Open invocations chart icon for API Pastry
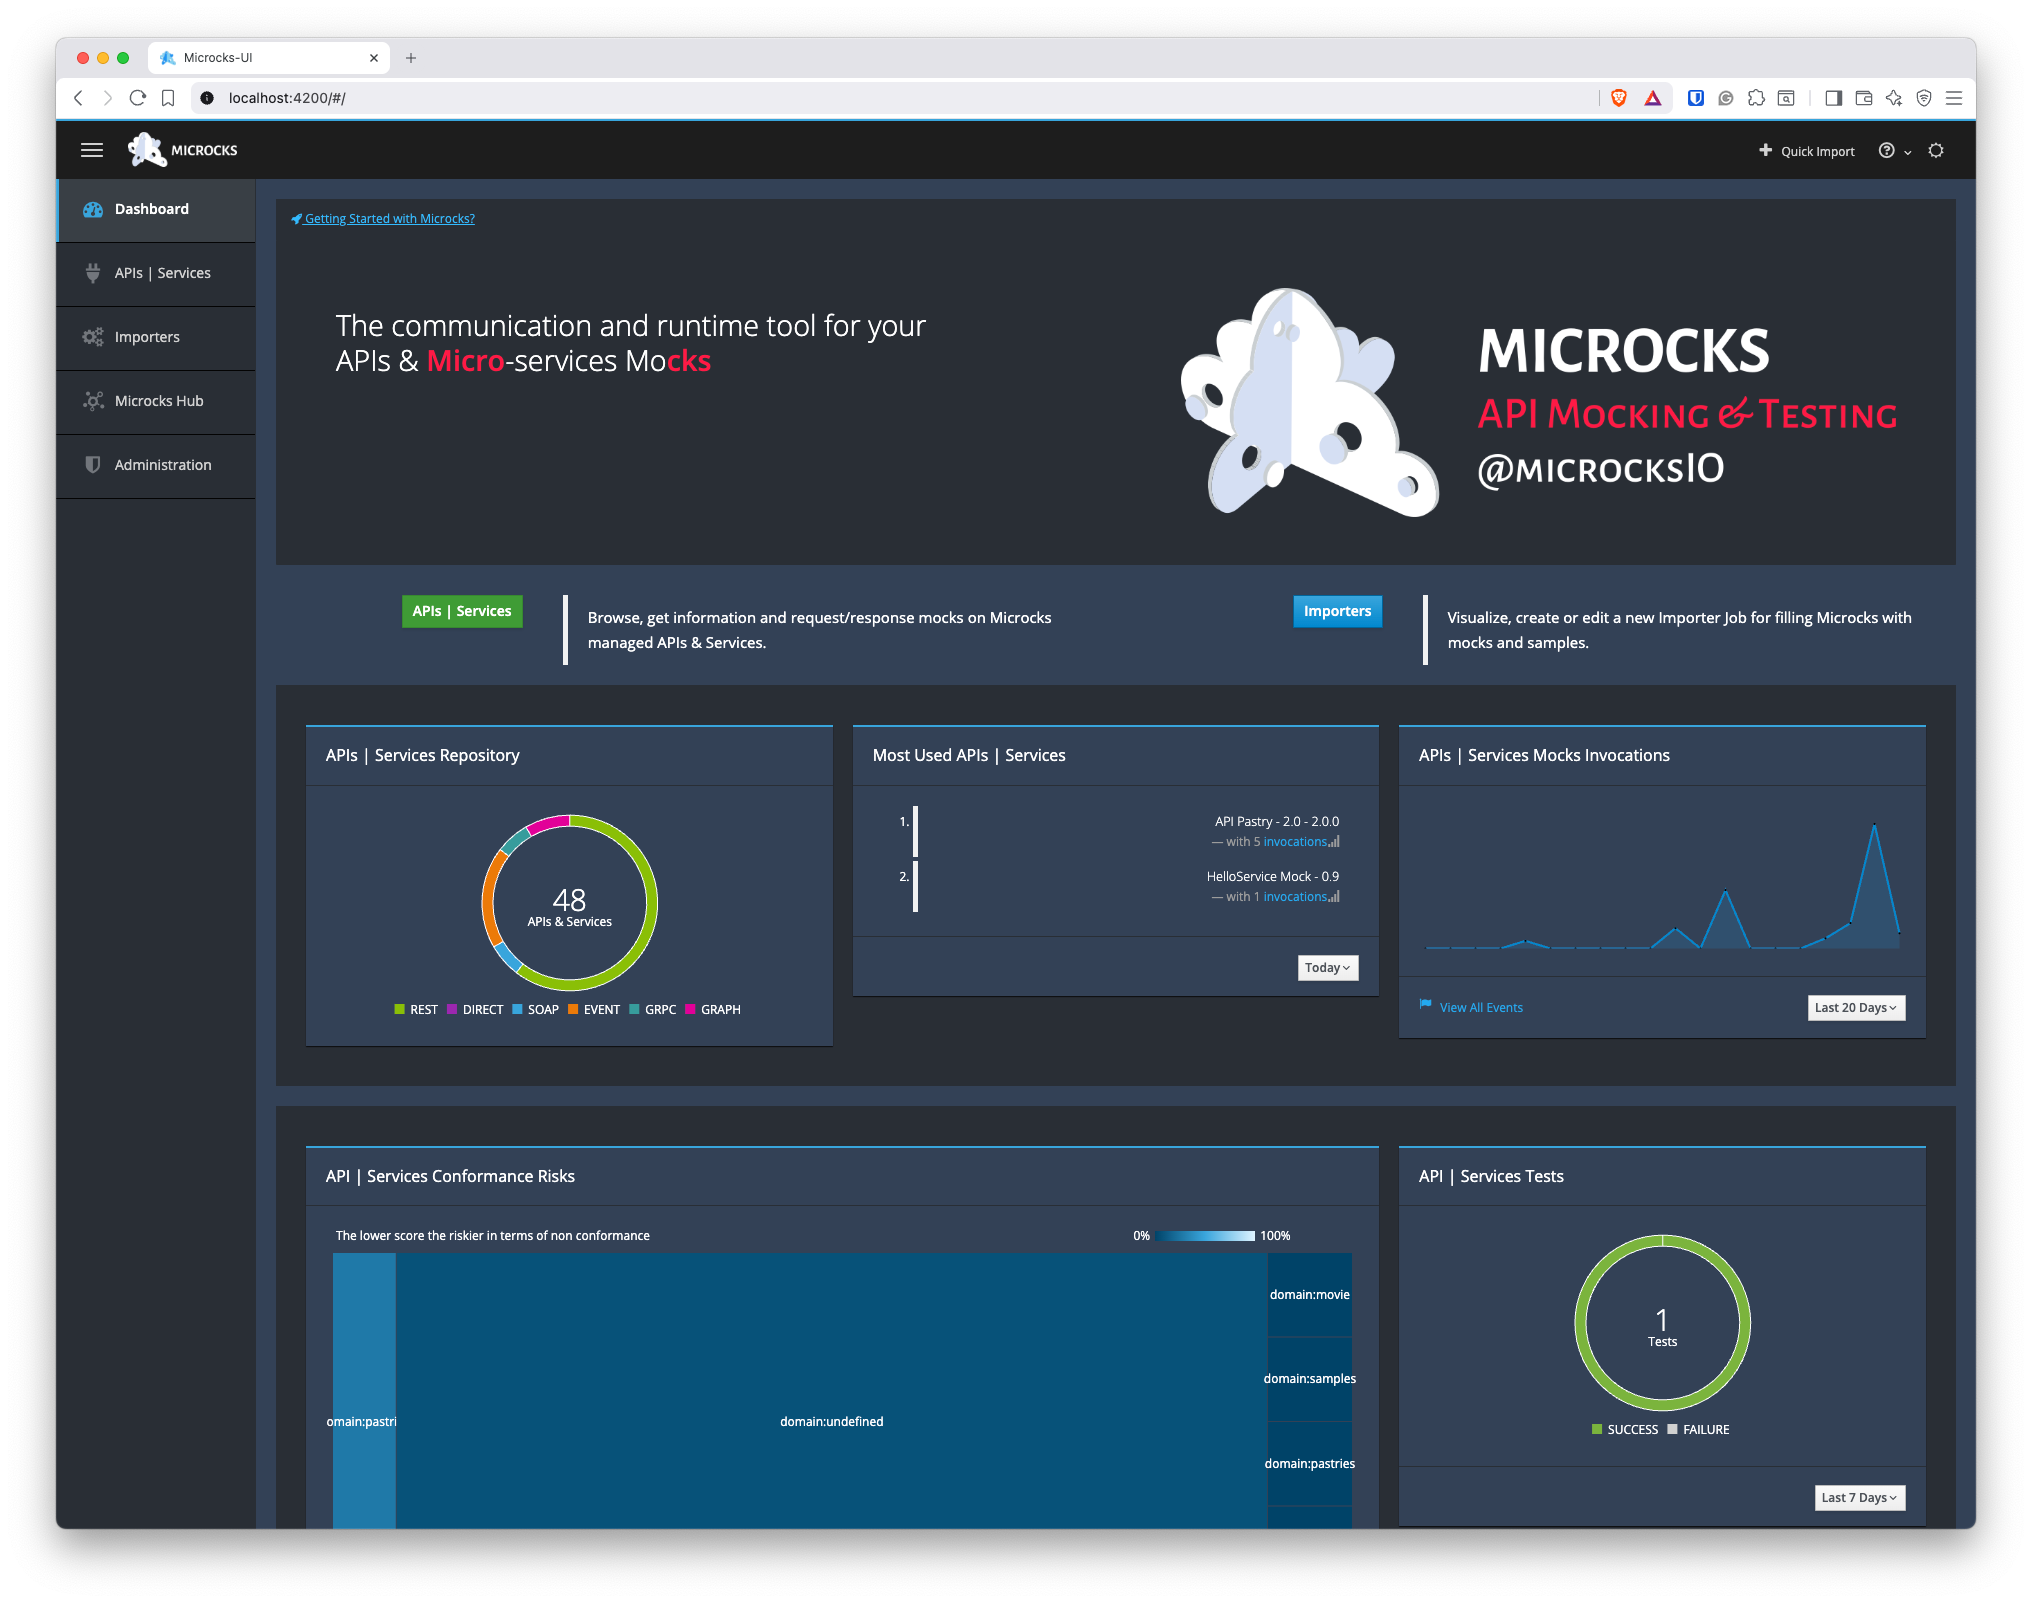This screenshot has width=2032, height=1603. tap(1334, 842)
